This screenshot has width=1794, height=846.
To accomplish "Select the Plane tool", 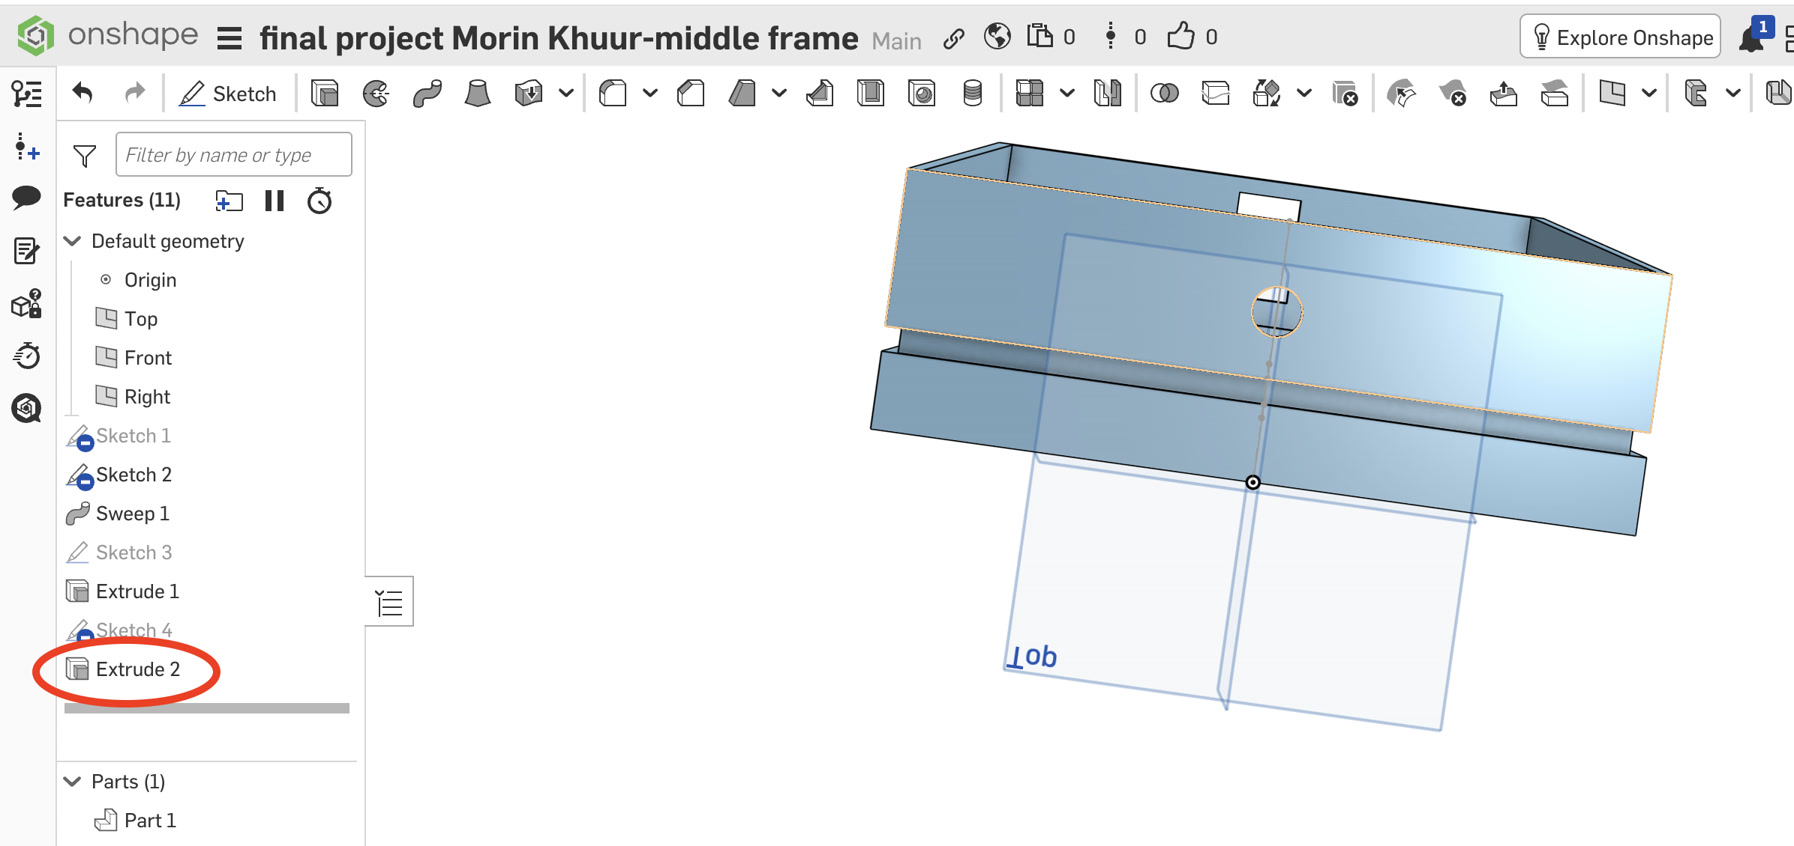I will tap(1612, 94).
